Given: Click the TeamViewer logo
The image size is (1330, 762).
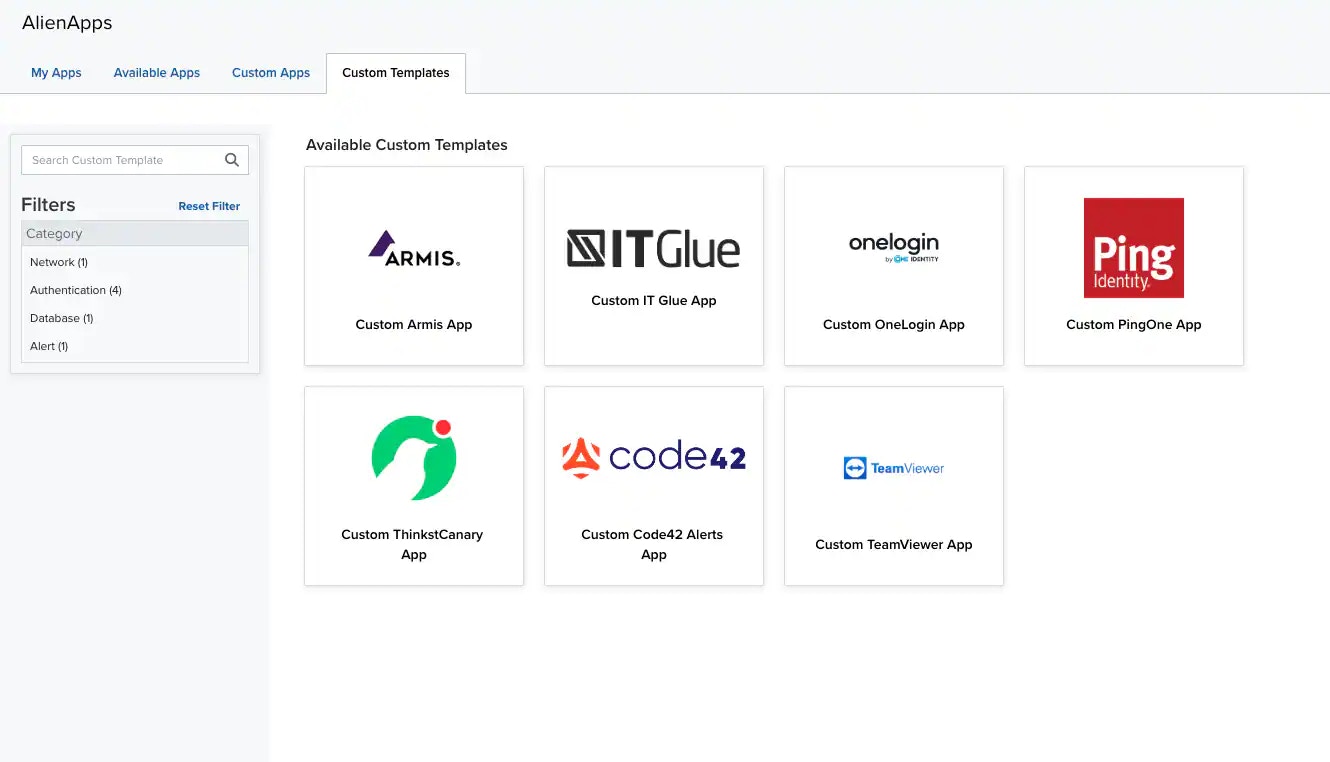Looking at the screenshot, I should 894,468.
